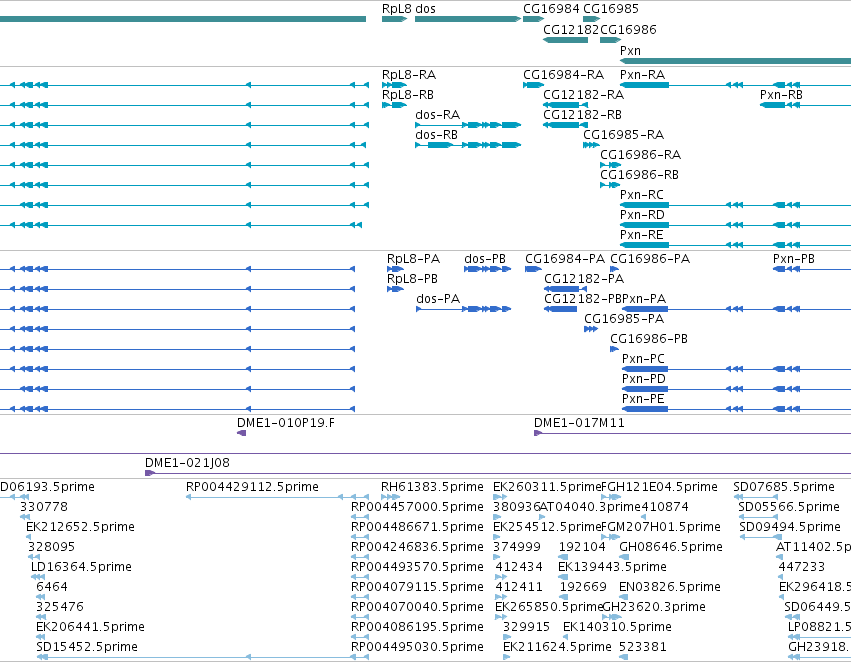
Task: Pick the CG16986-PA protein label
Action: [x=650, y=259]
